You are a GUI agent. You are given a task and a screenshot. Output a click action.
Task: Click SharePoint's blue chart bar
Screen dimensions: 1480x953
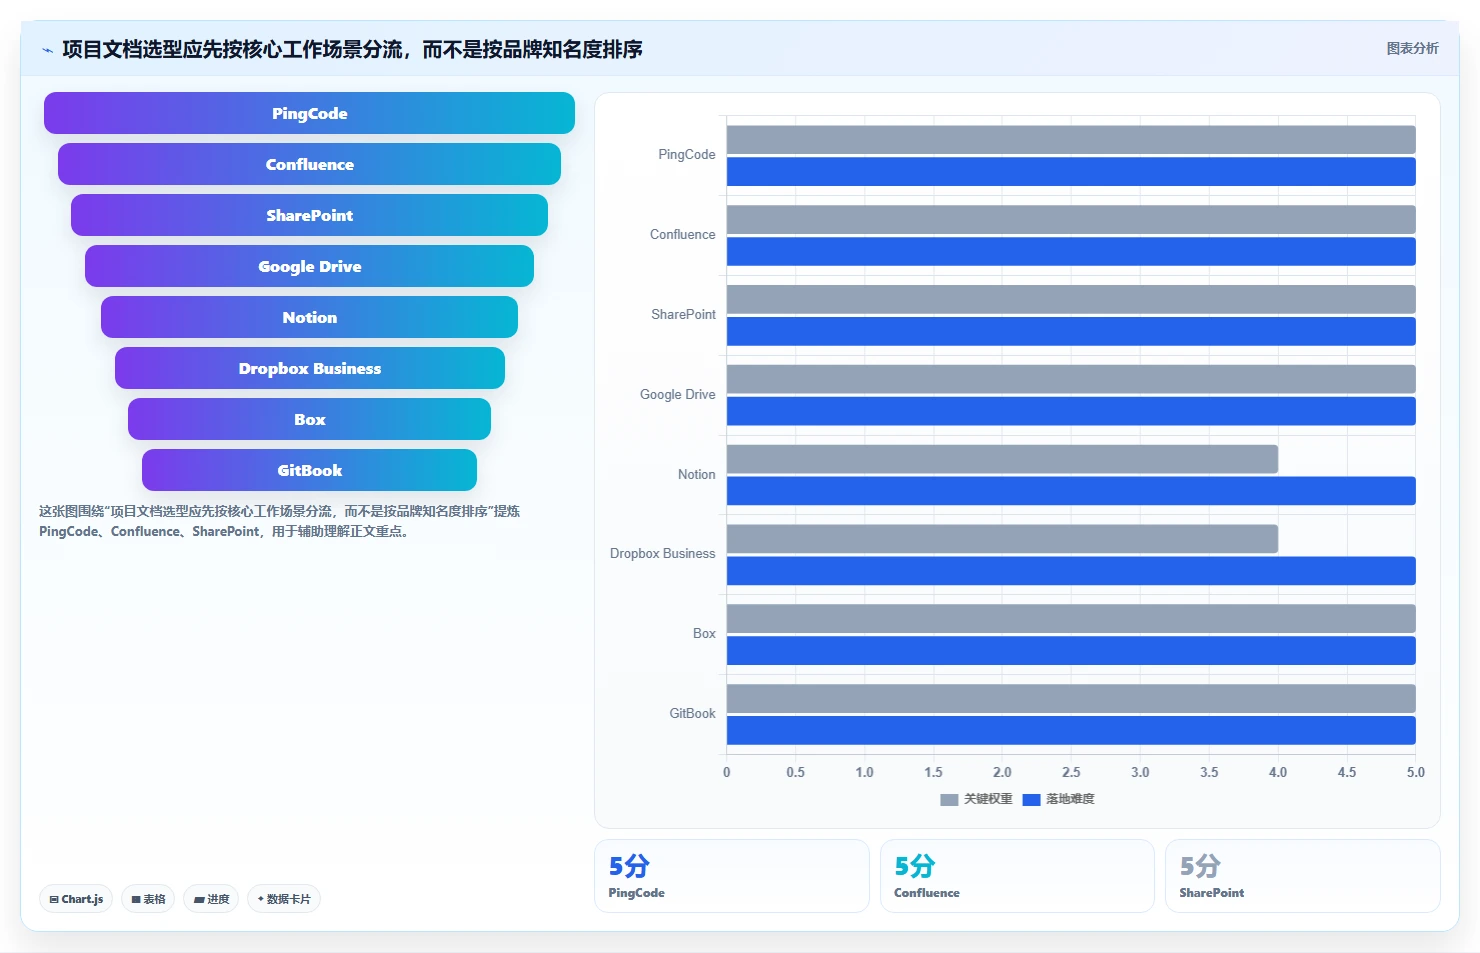(1071, 331)
